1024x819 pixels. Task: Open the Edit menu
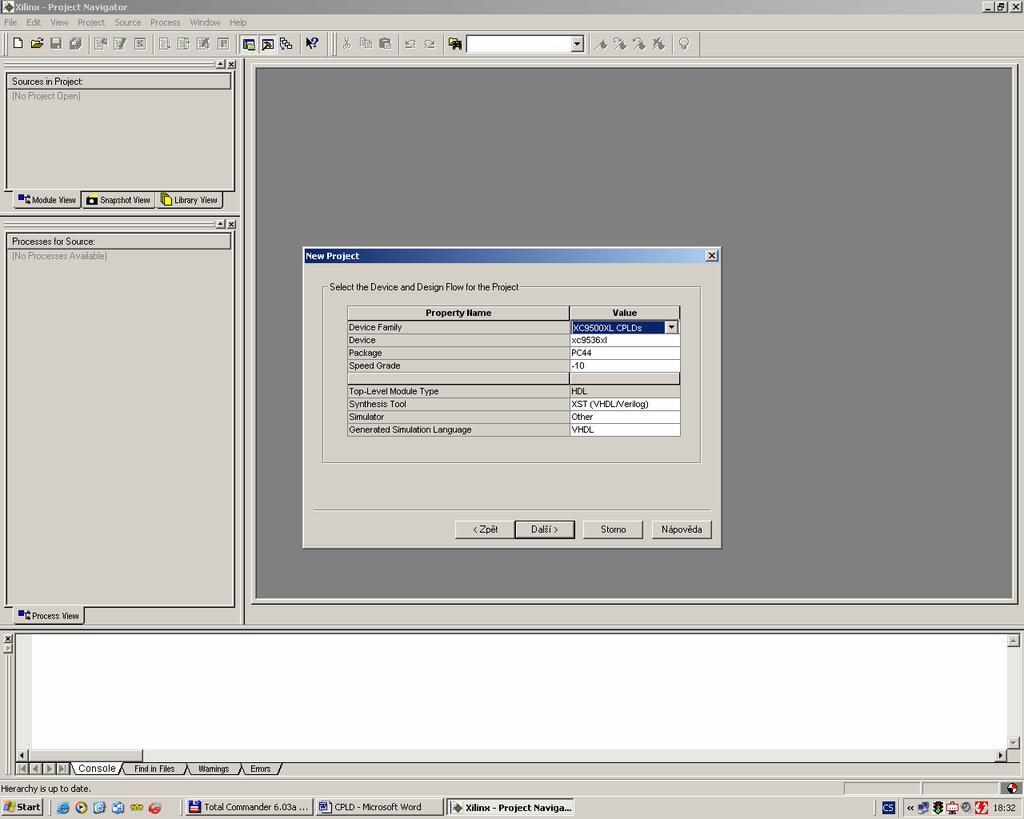click(x=33, y=22)
